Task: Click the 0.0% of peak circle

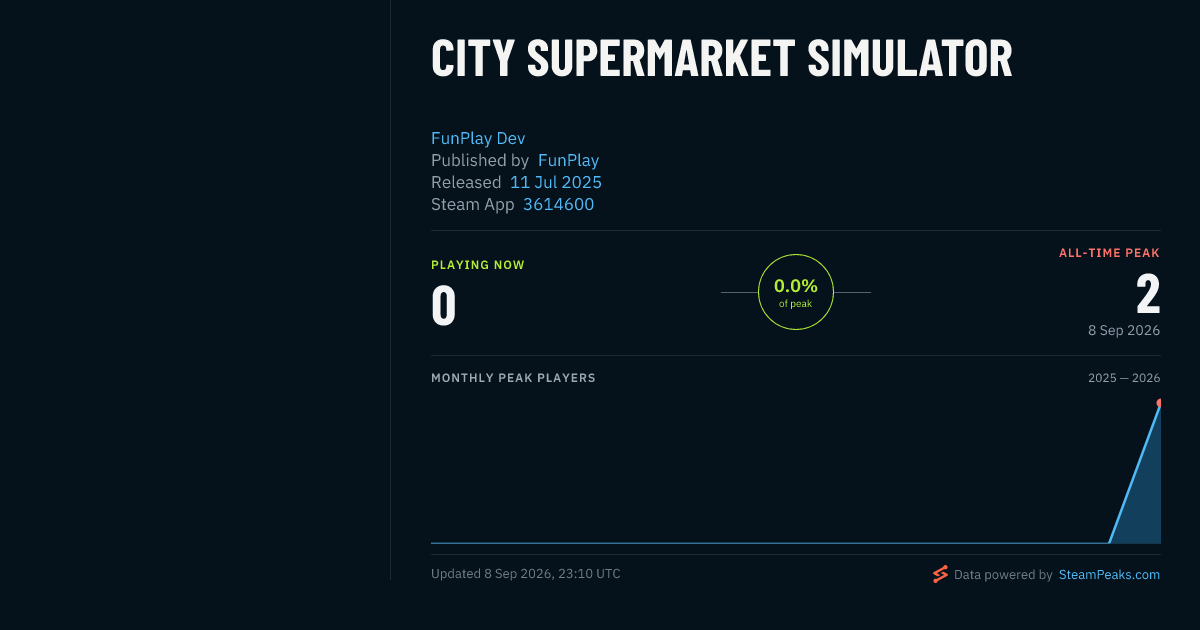Action: [x=796, y=292]
